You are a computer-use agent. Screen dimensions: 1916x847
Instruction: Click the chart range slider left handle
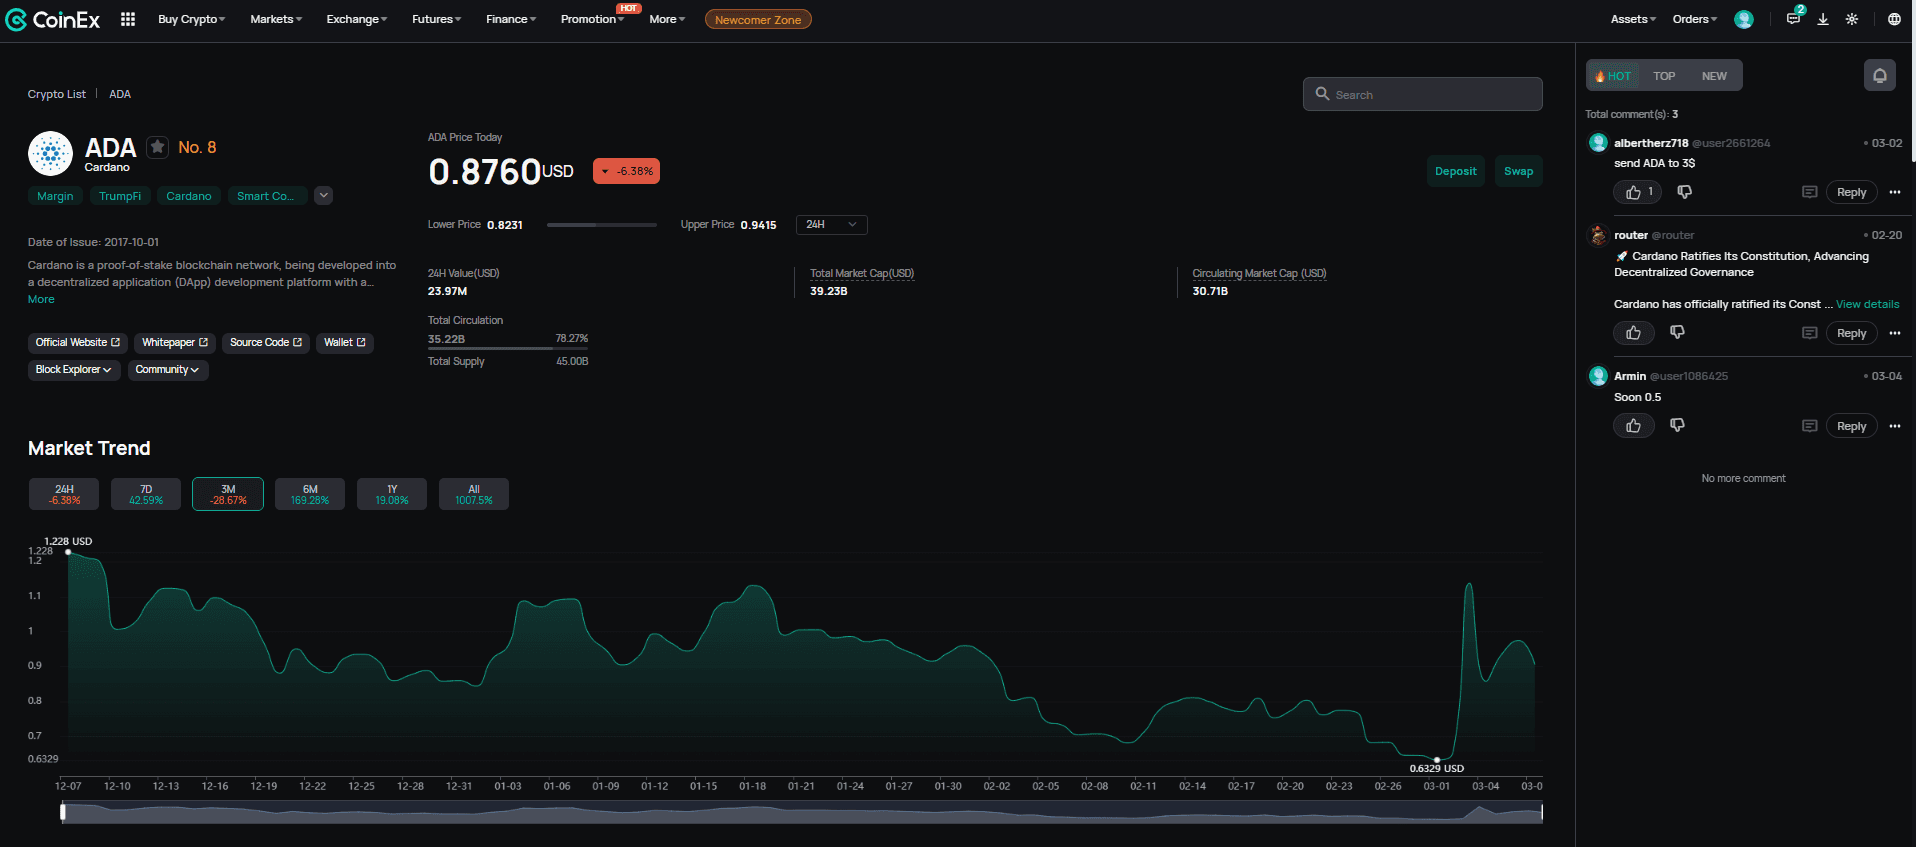click(63, 813)
